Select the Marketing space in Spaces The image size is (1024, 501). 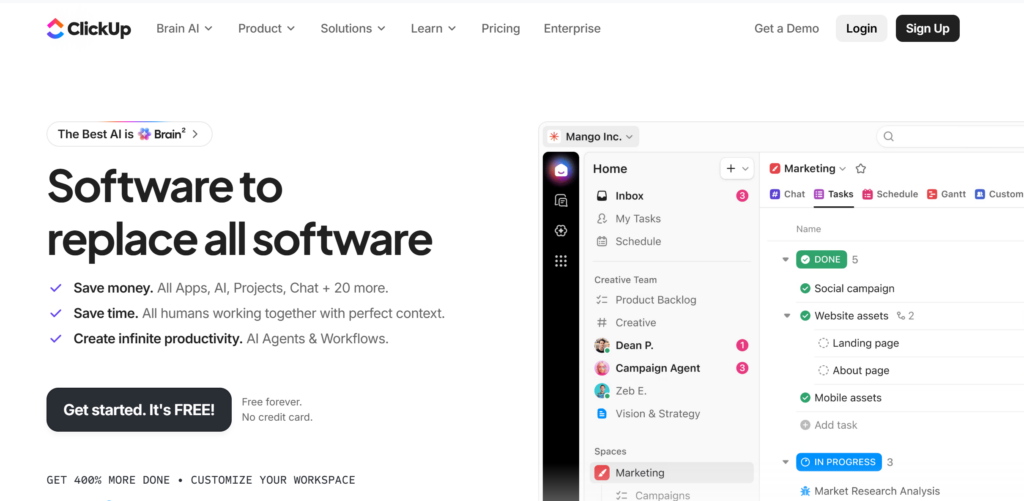pos(671,473)
